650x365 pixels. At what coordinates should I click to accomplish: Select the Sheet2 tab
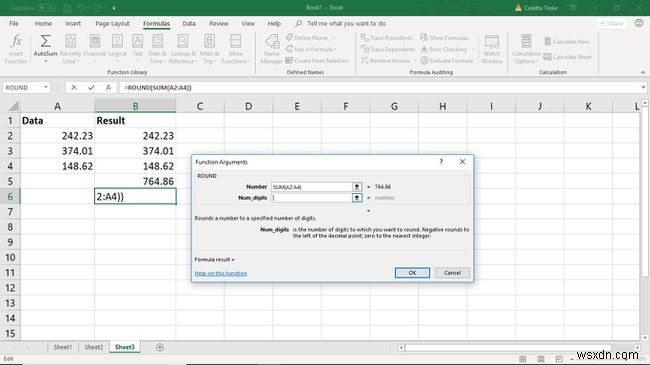click(94, 347)
